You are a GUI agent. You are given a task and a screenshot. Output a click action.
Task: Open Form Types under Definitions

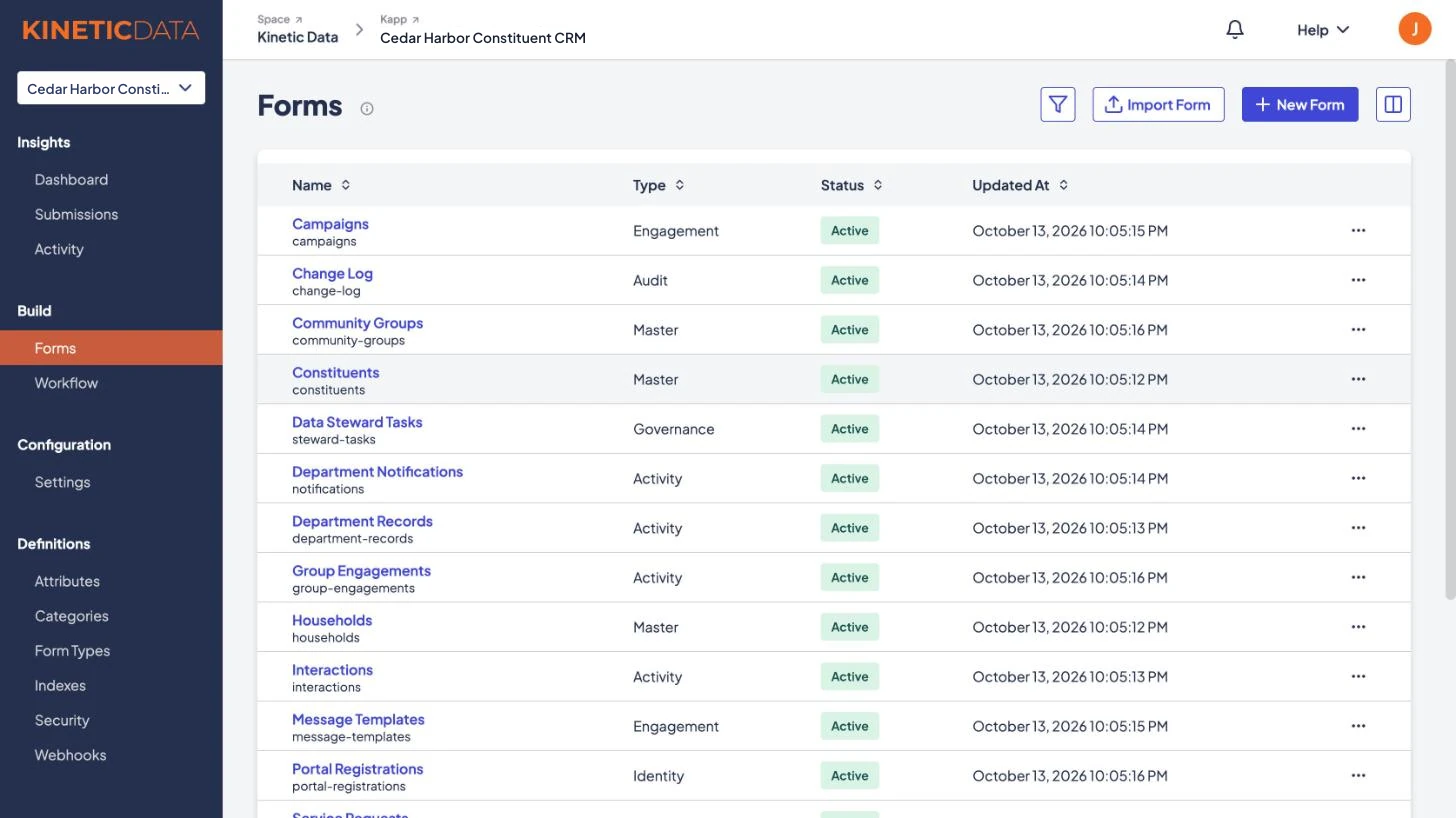(x=72, y=651)
